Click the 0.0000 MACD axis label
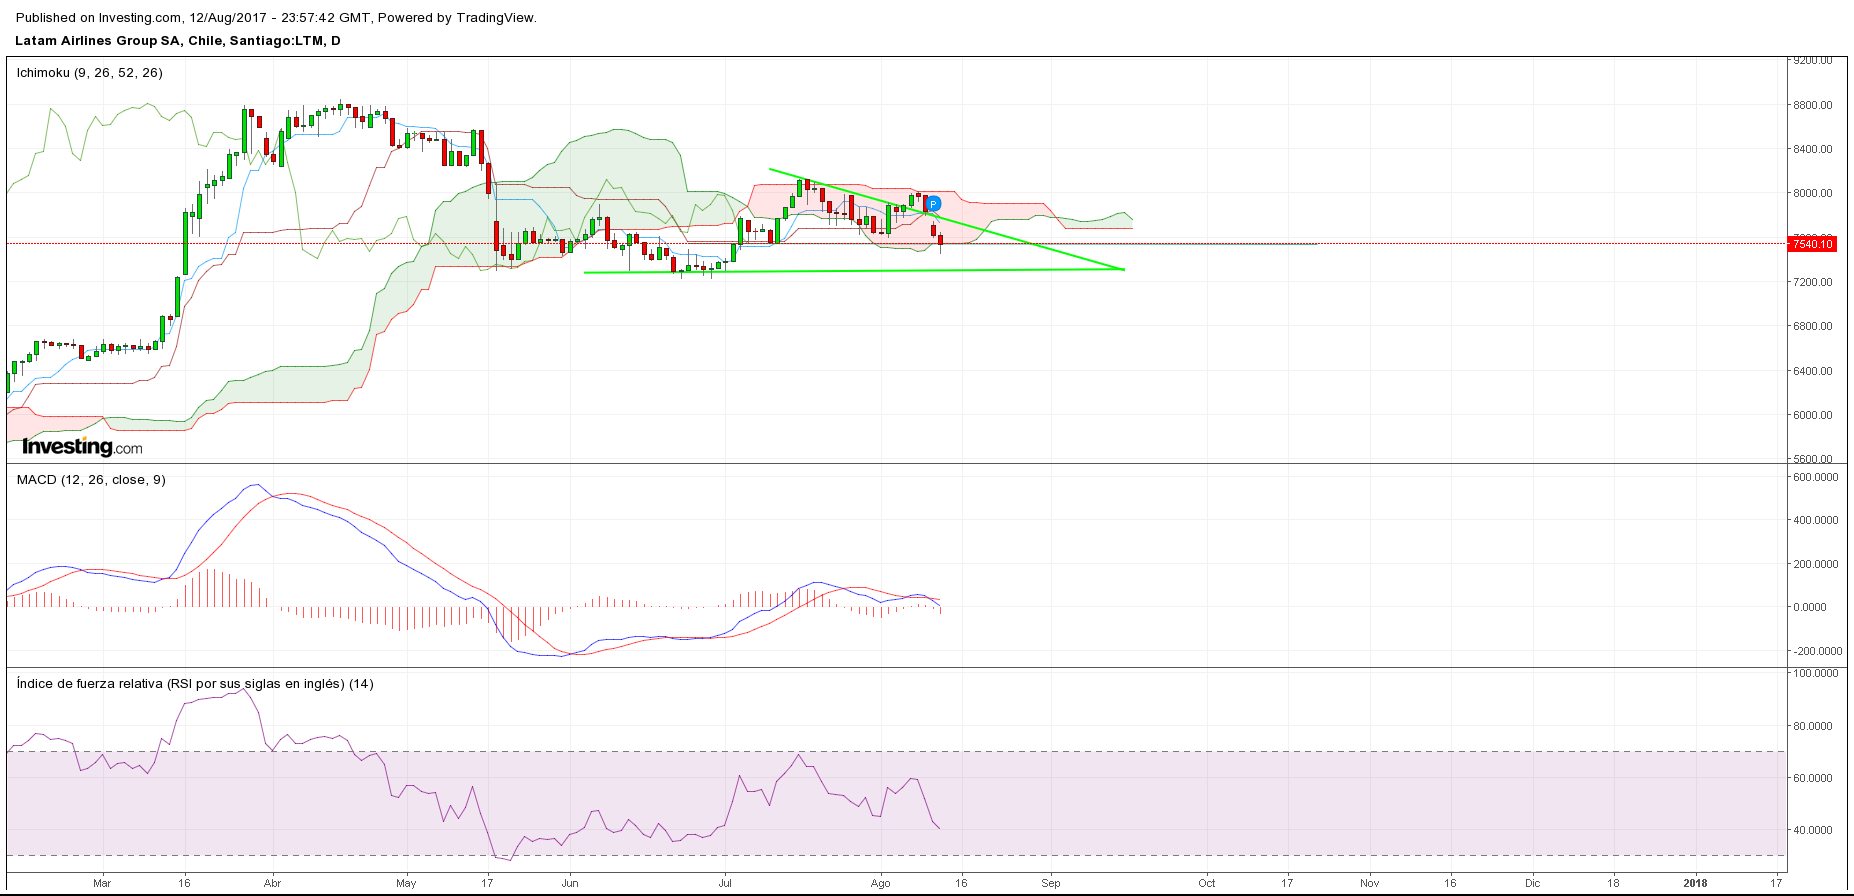 point(1810,607)
